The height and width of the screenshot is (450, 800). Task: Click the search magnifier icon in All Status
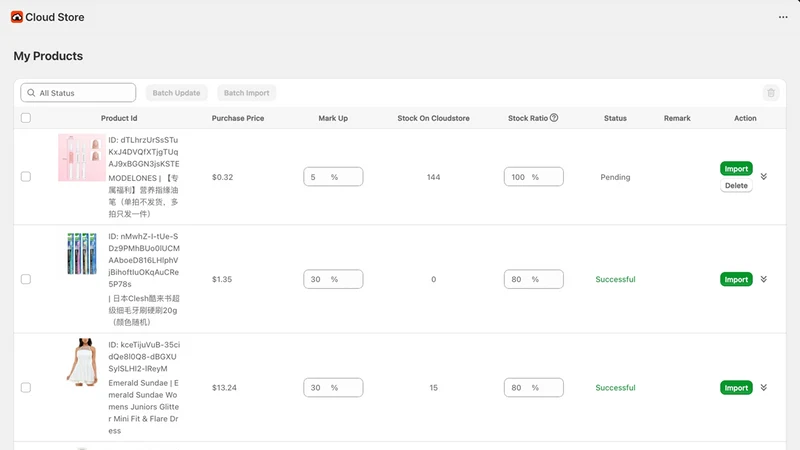pos(31,93)
